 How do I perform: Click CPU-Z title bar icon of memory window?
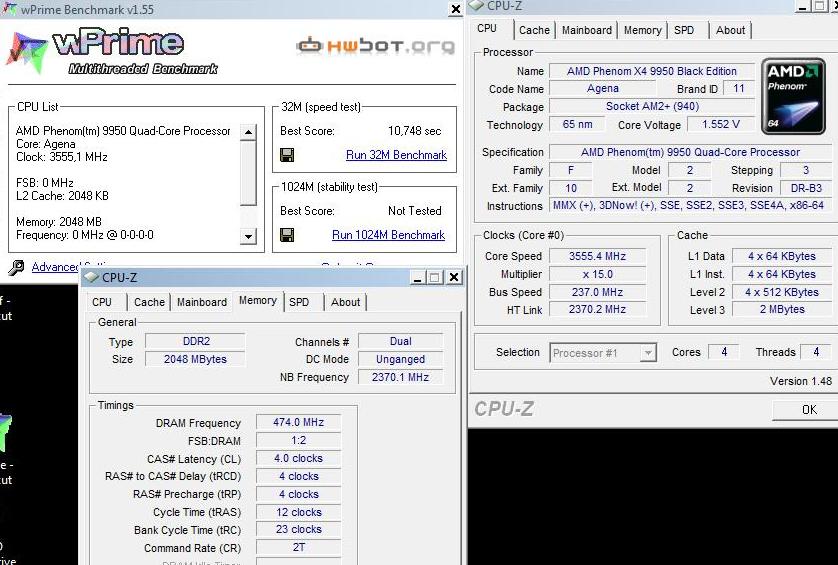pyautogui.click(x=91, y=277)
